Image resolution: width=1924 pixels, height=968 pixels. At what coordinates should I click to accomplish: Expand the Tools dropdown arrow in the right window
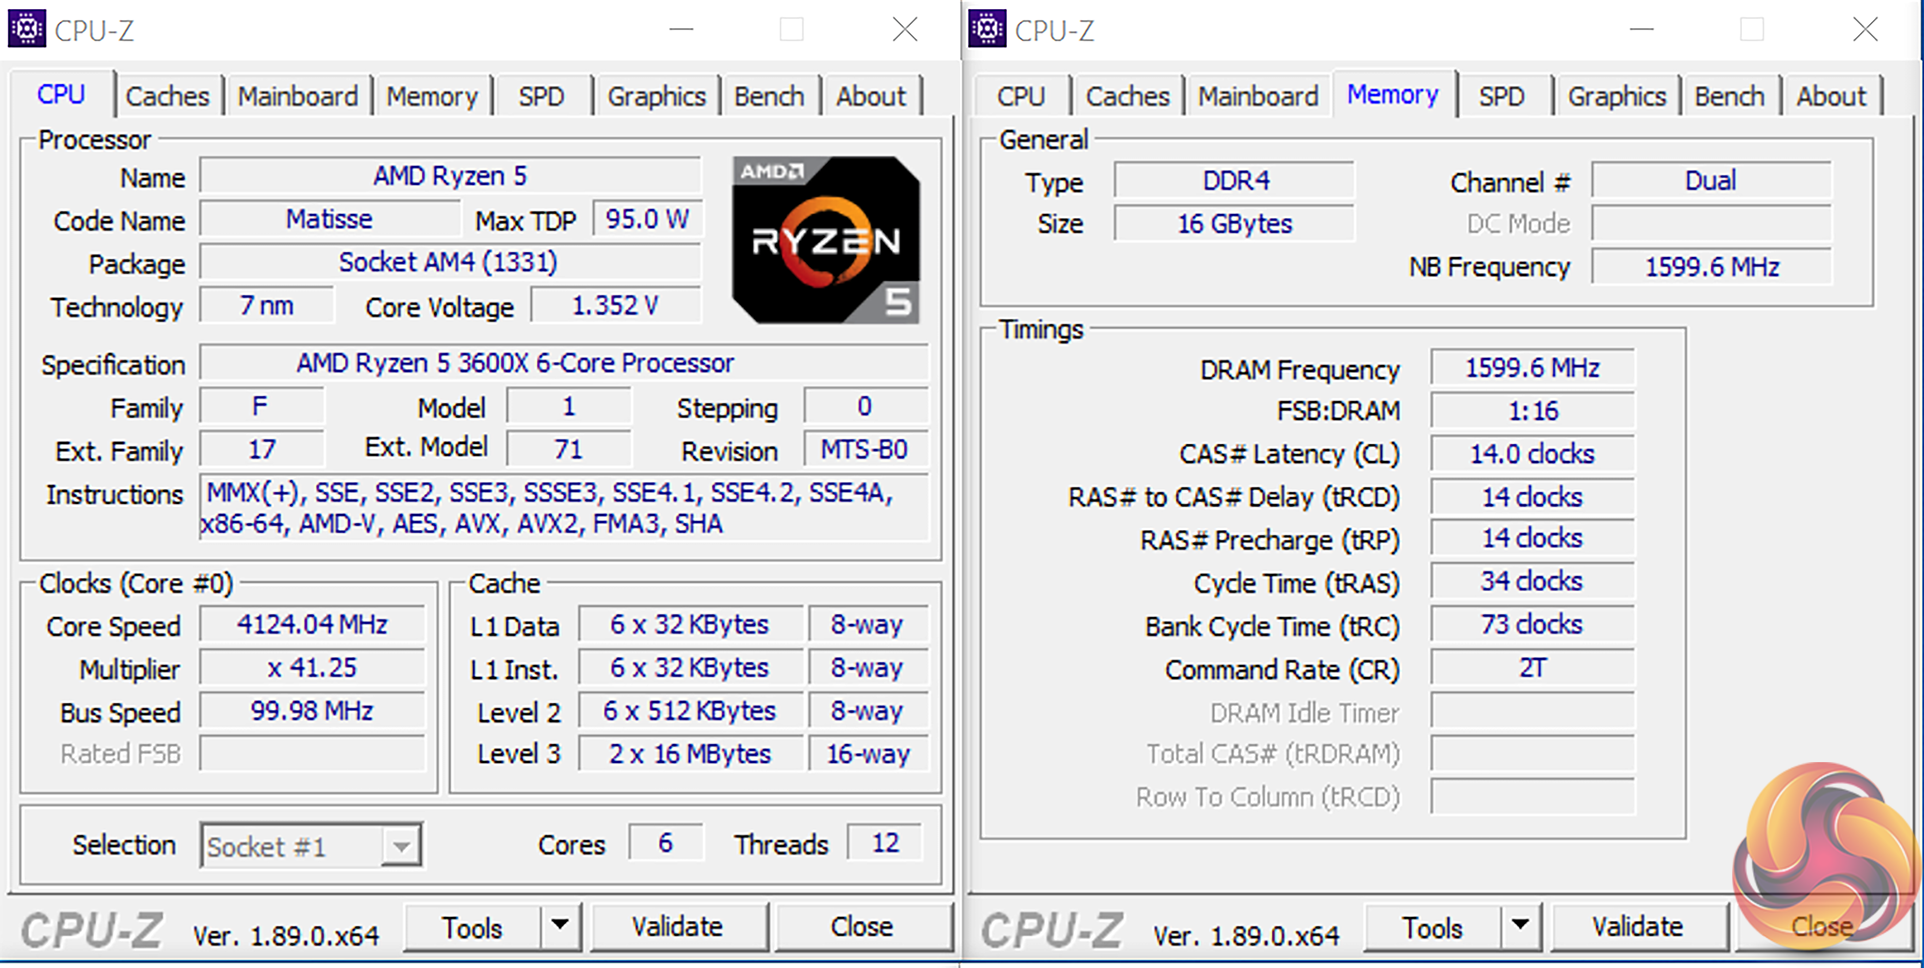coord(1520,926)
